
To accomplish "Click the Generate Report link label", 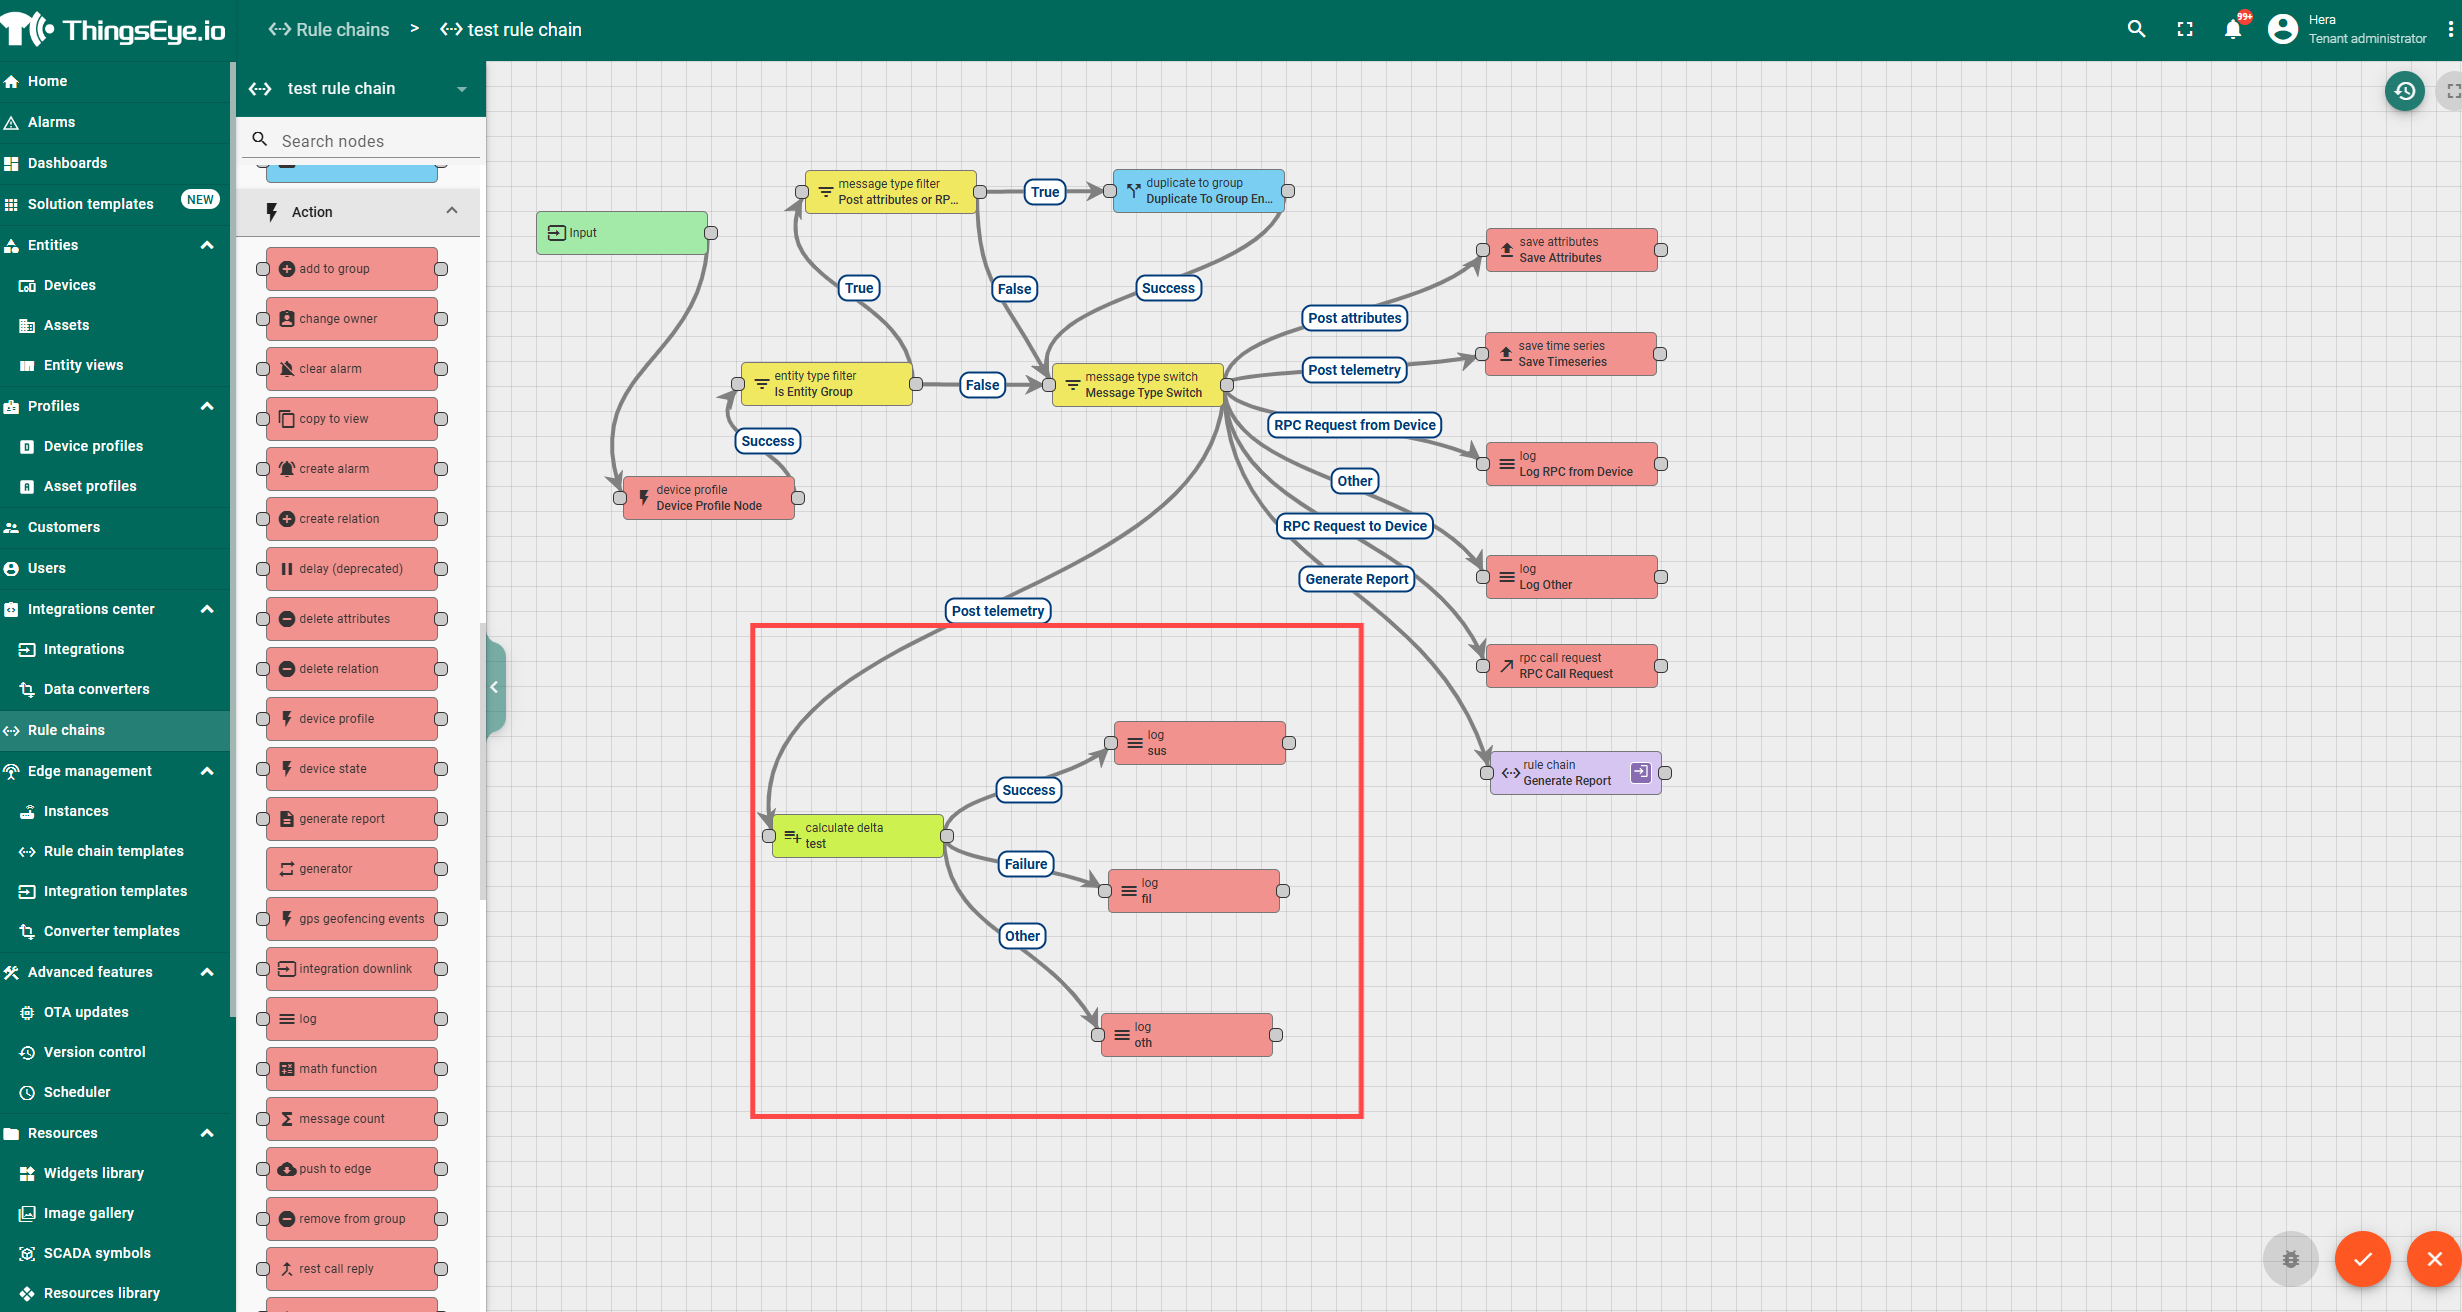I will [x=1356, y=579].
